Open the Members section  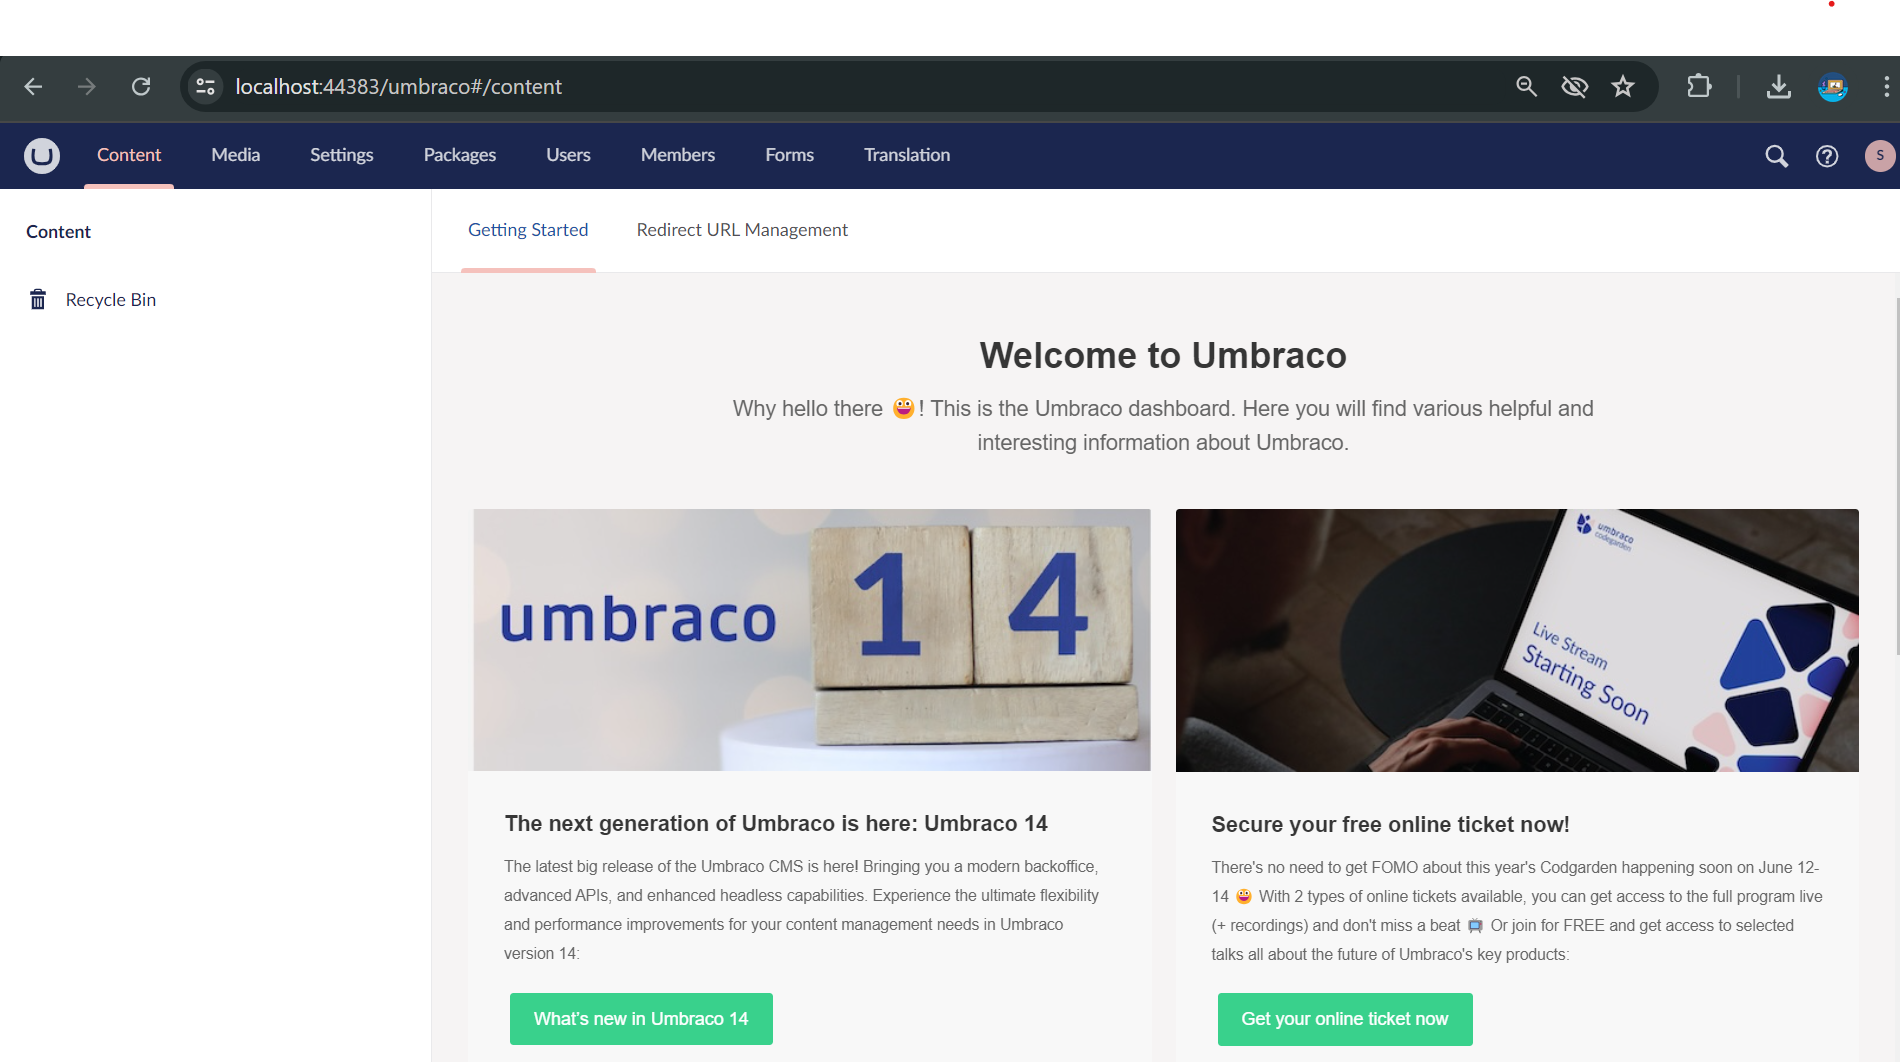click(678, 156)
